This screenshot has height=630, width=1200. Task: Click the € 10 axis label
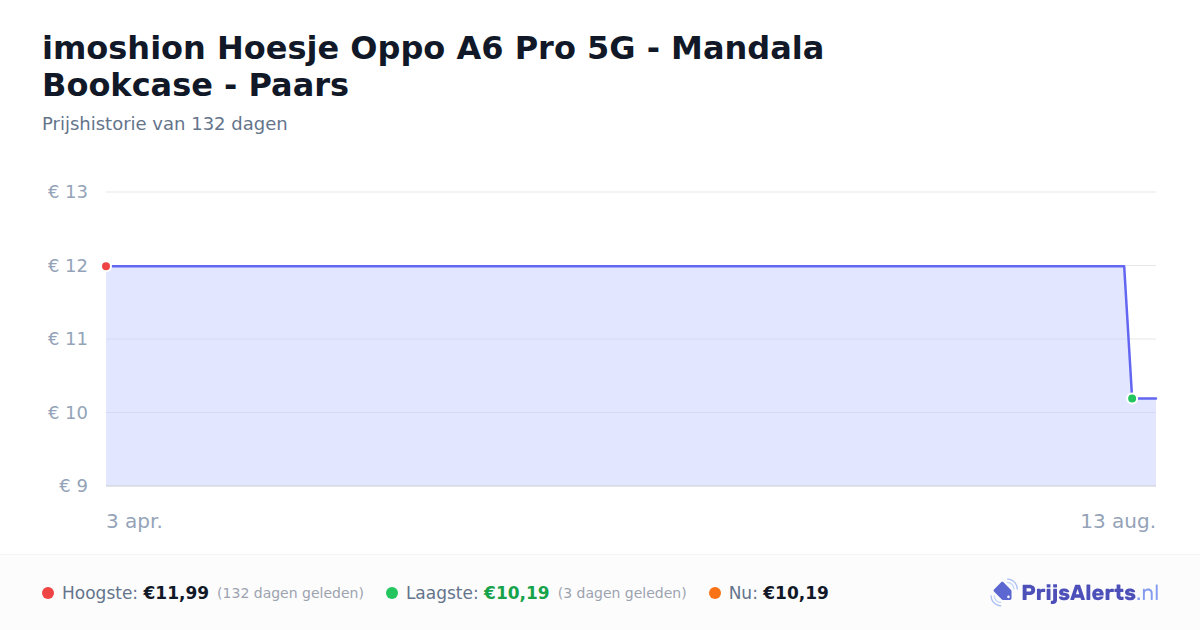pyautogui.click(x=68, y=413)
